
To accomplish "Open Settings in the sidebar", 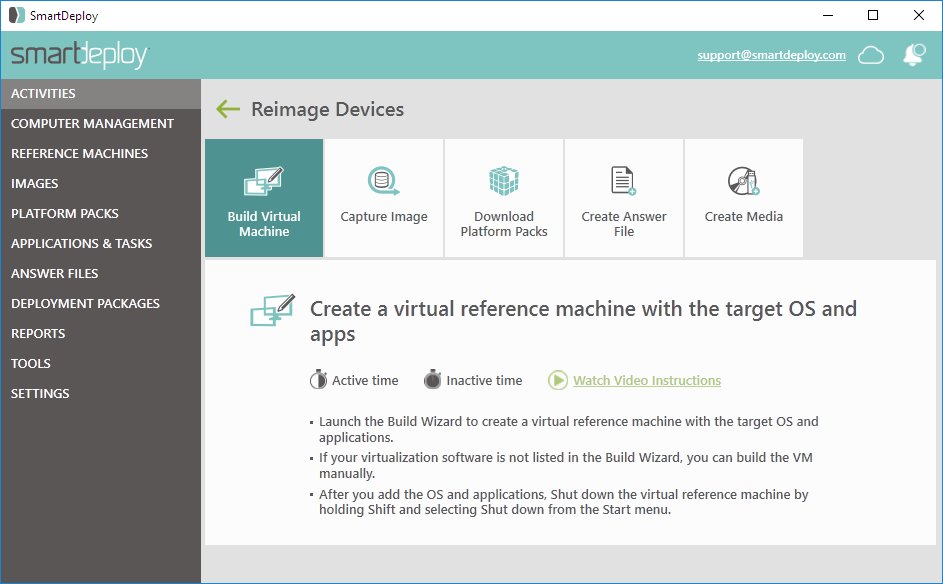I will coord(100,395).
